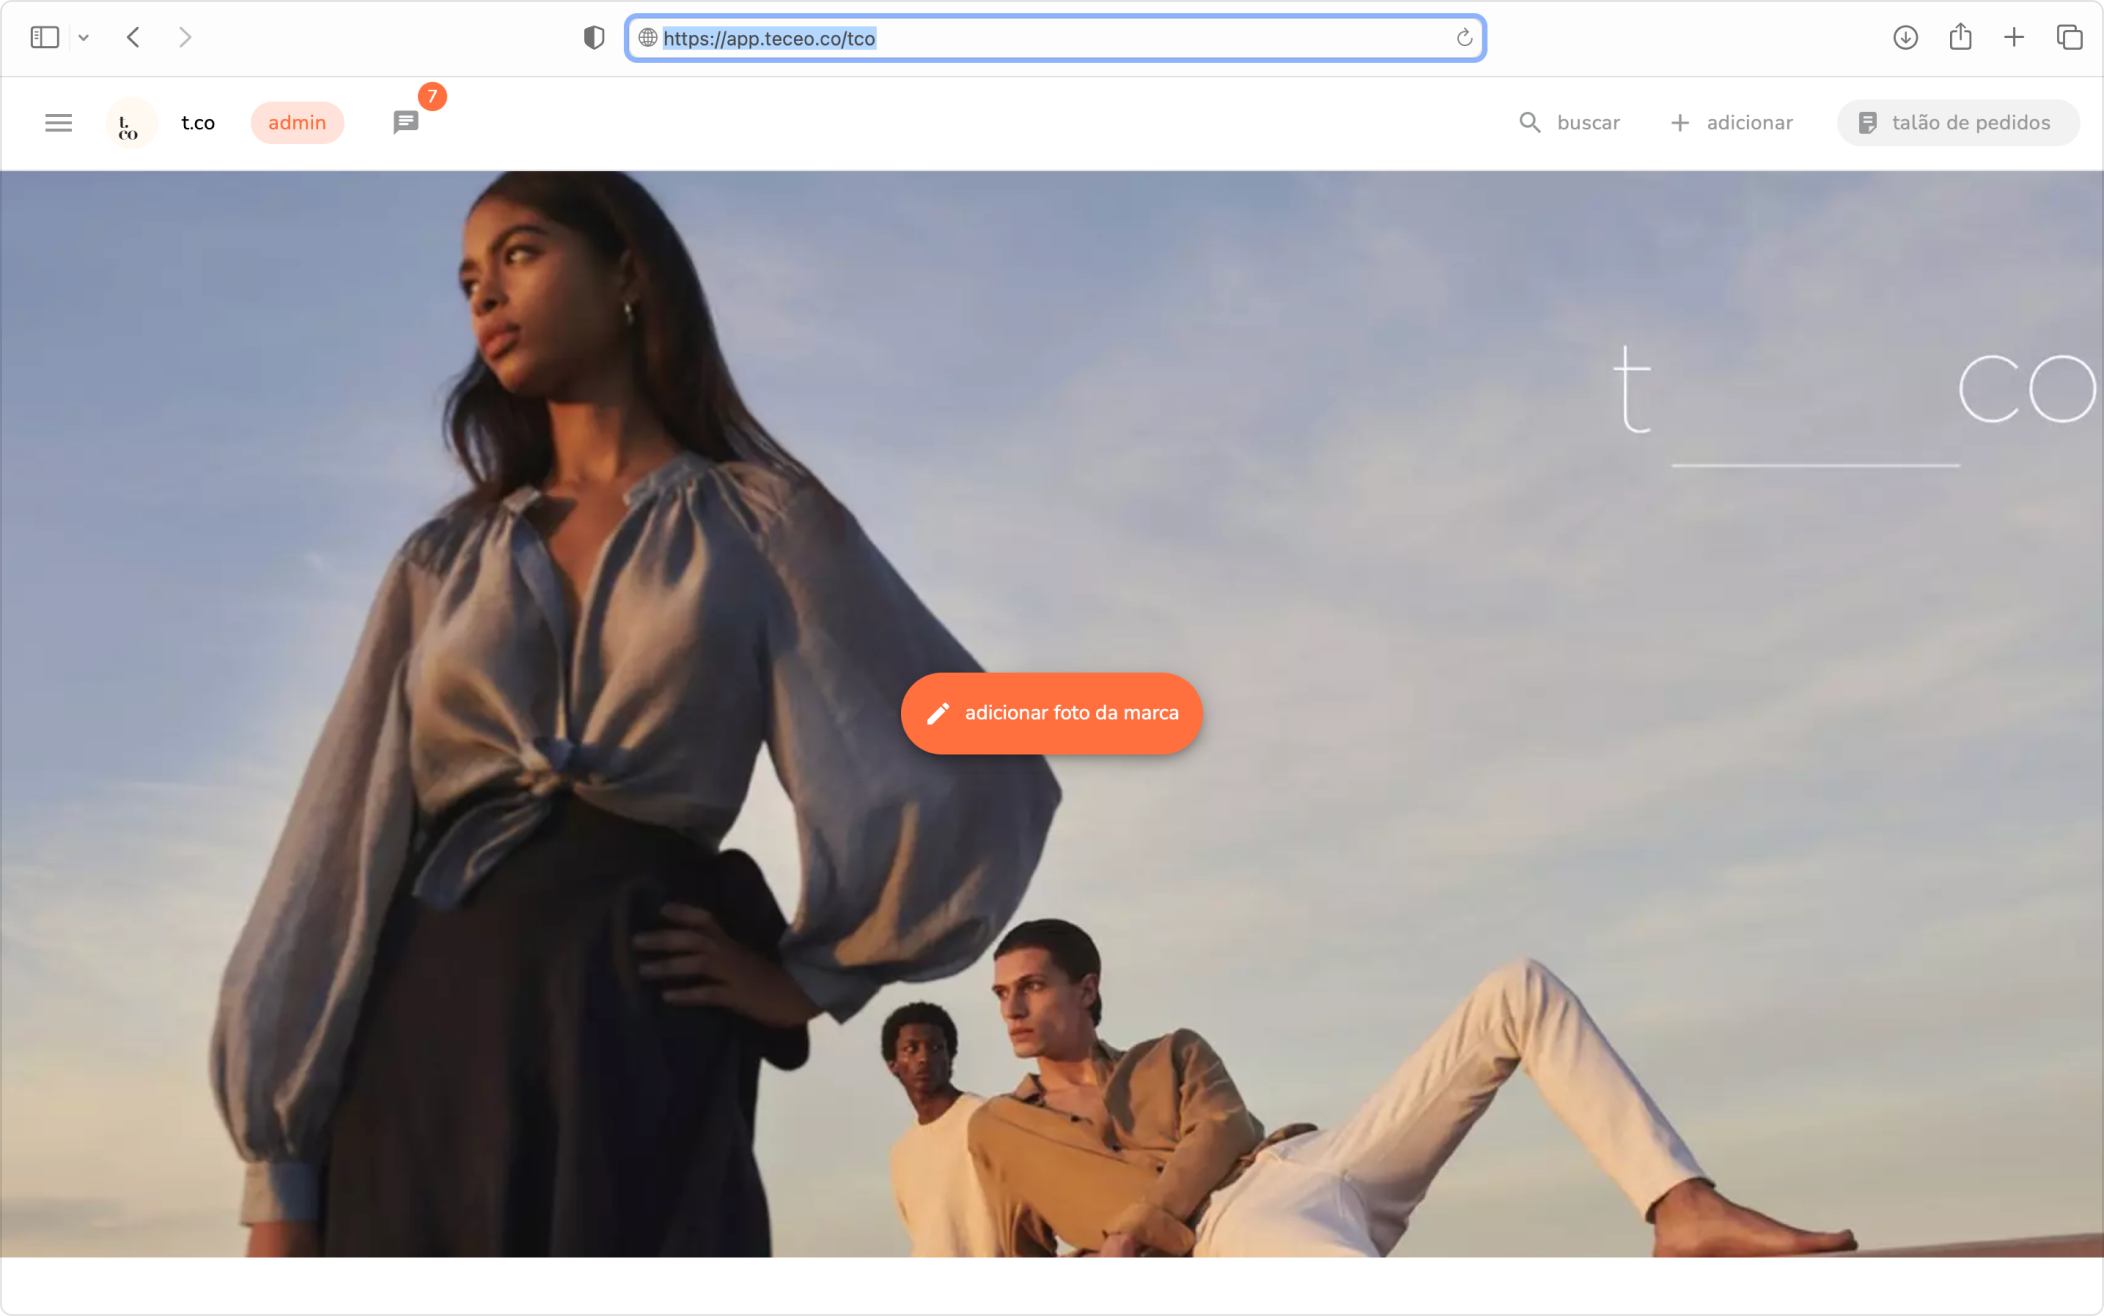Show the tab overview
2104x1316 pixels.
(x=2069, y=38)
